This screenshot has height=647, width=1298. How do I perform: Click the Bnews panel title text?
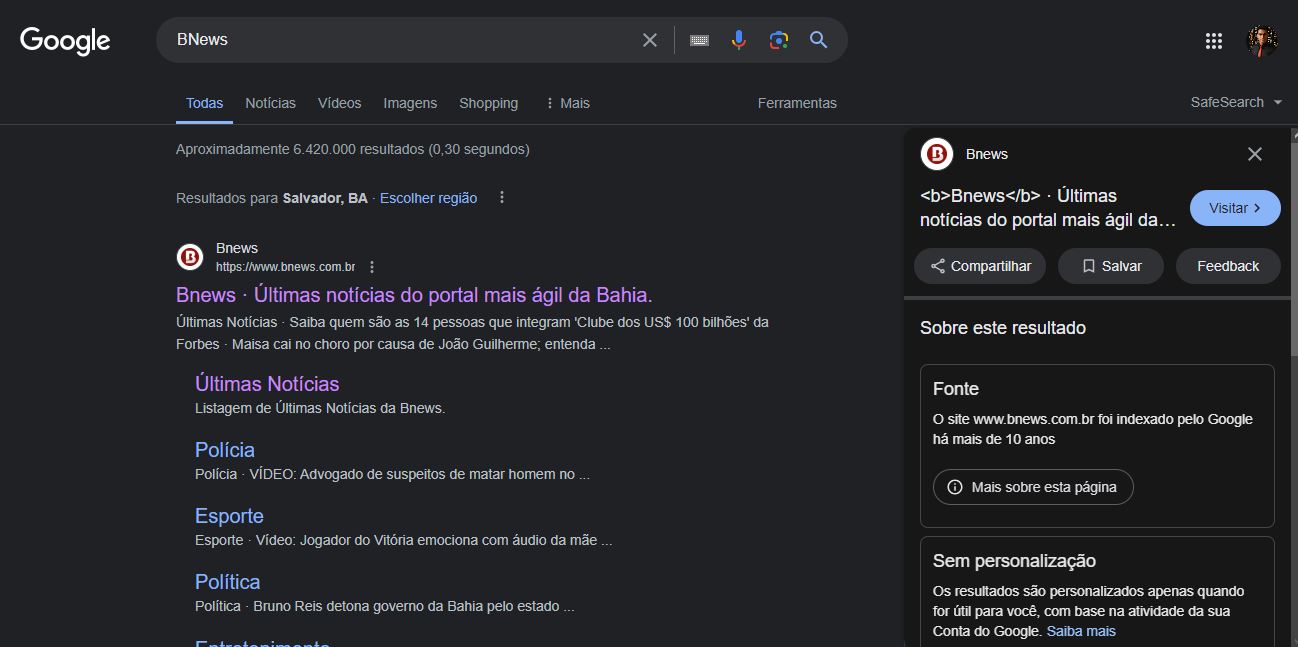coord(987,154)
